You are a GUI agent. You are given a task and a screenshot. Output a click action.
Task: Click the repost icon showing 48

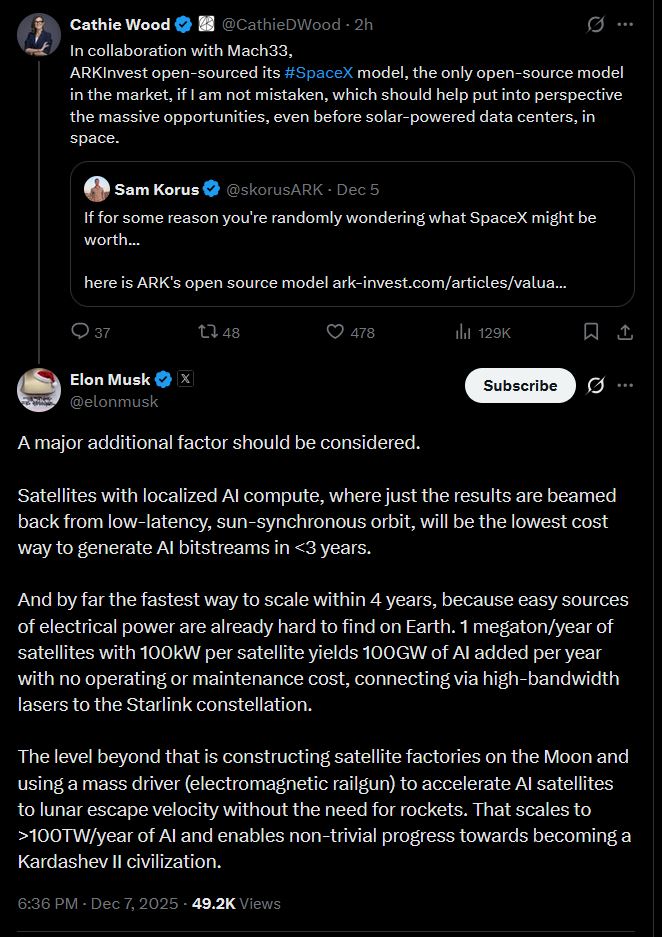coord(209,332)
